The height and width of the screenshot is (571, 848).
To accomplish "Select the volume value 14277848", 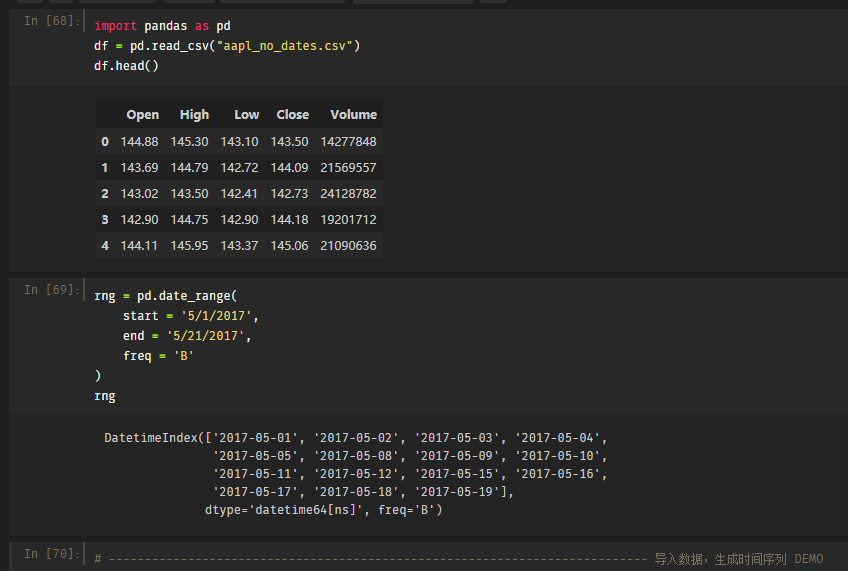I will (348, 142).
